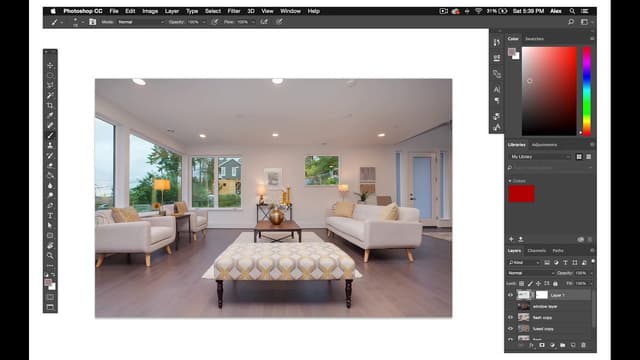The height and width of the screenshot is (360, 640).
Task: Open the Layer menu
Action: (x=172, y=11)
